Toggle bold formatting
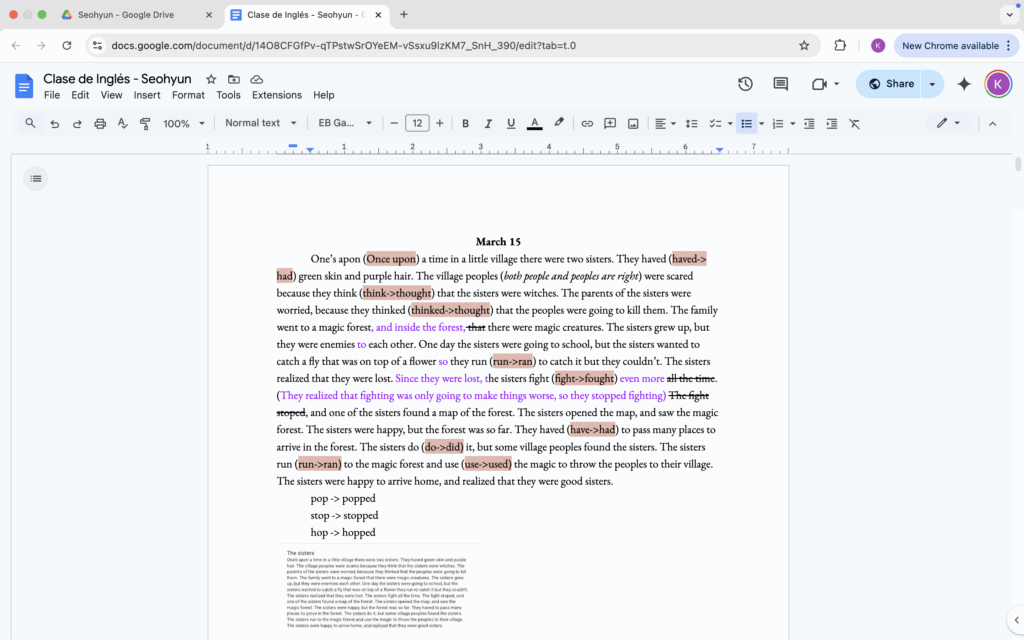Viewport: 1024px width, 640px height. click(466, 123)
